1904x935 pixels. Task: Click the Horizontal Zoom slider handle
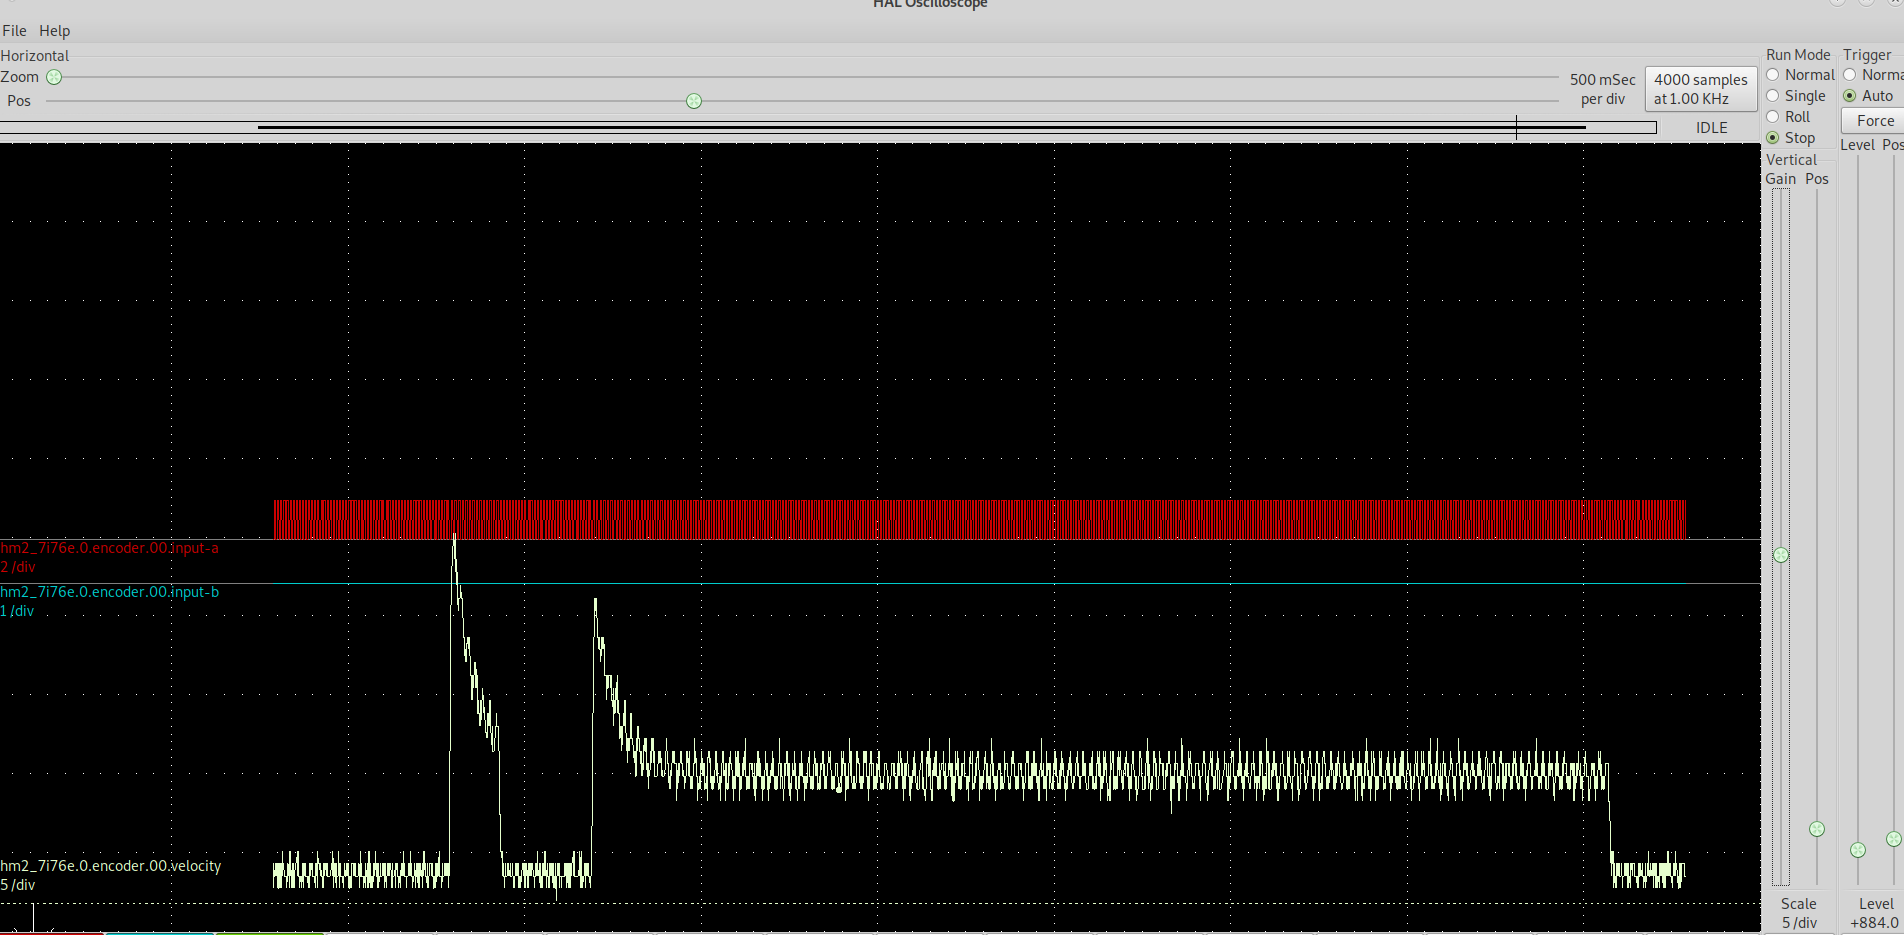coord(54,77)
